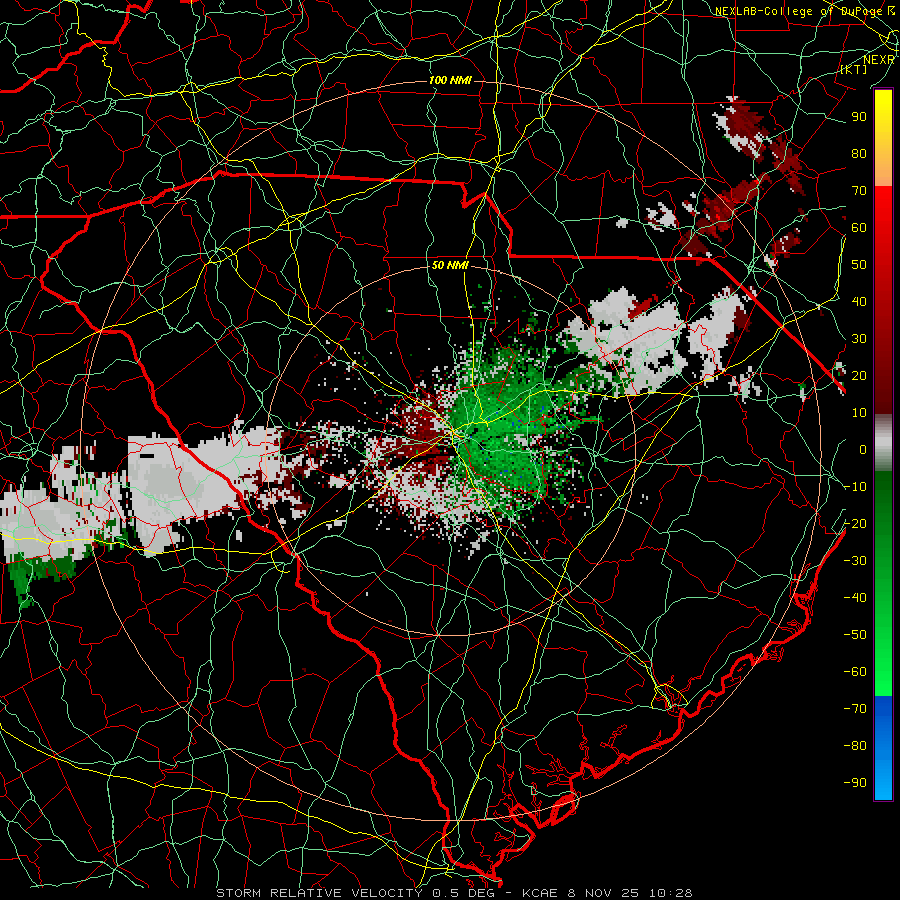The width and height of the screenshot is (900, 900).
Task: Click the -90 value on the velocity scale
Action: coord(855,783)
